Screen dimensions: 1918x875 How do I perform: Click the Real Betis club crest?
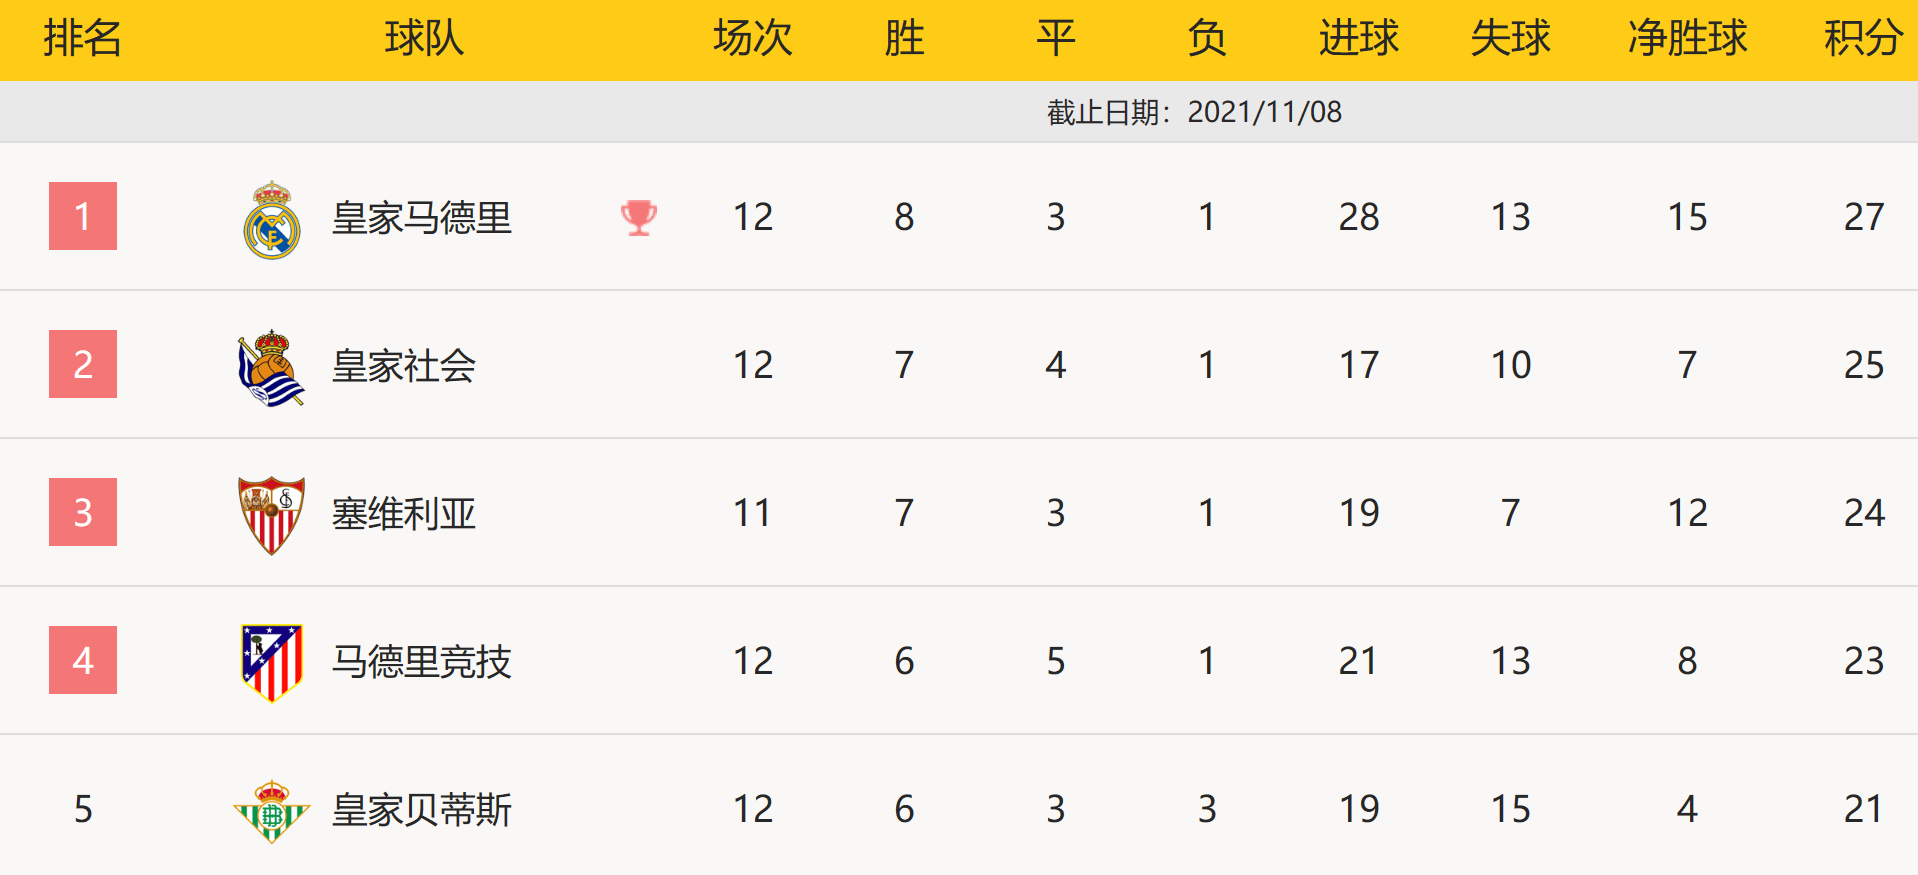click(x=271, y=811)
